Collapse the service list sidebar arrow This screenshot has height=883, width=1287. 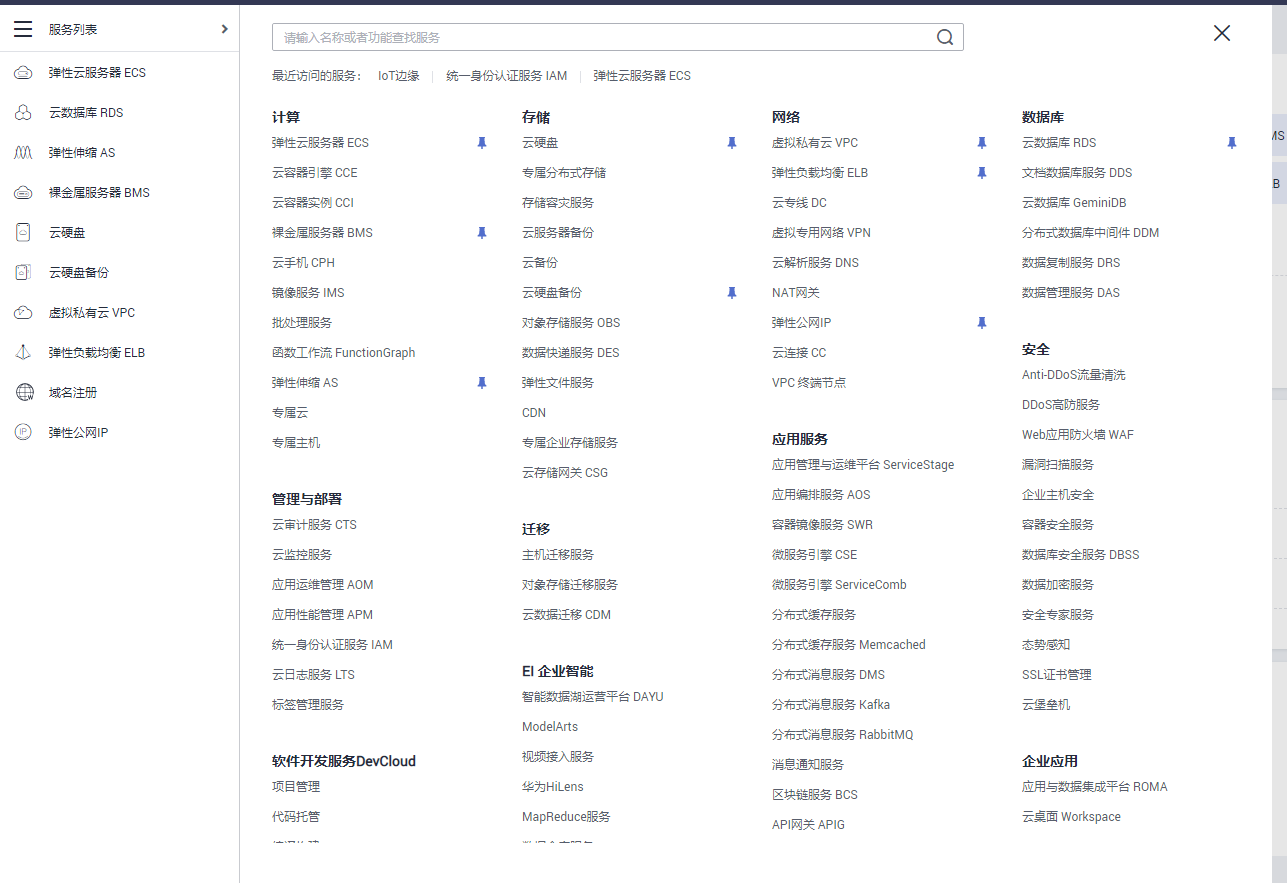point(224,29)
